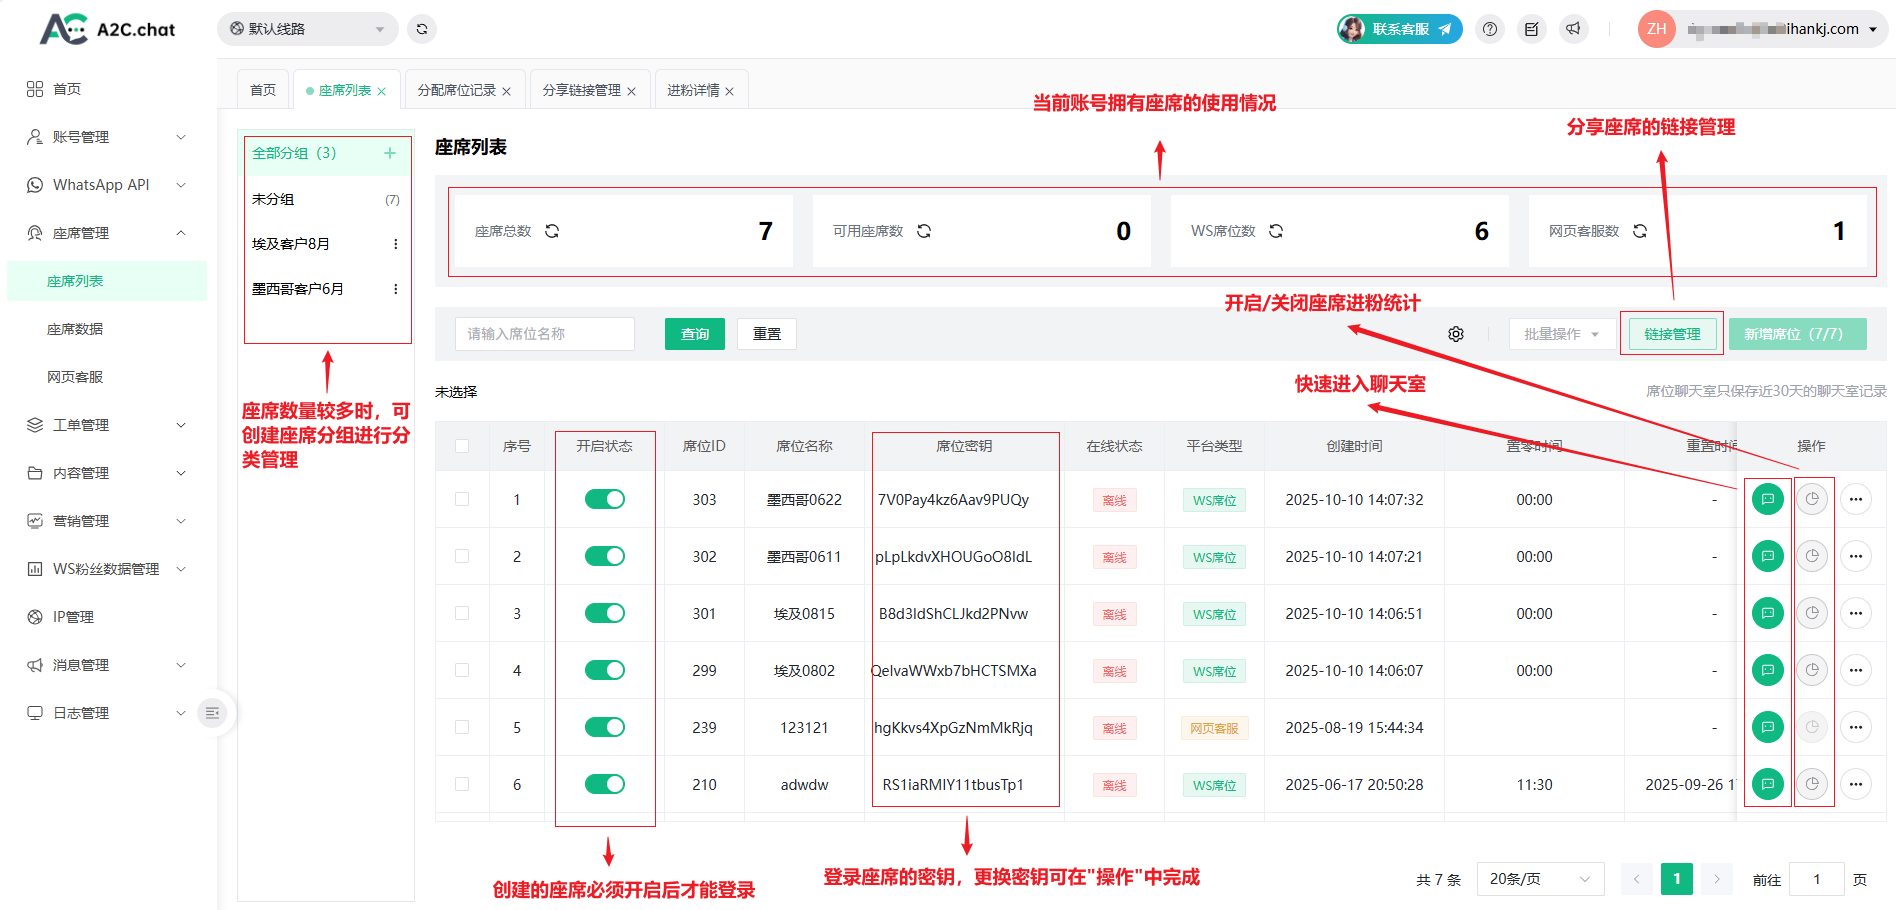Open more actions for seat adwdw
This screenshot has height=910, width=1896.
click(1856, 784)
